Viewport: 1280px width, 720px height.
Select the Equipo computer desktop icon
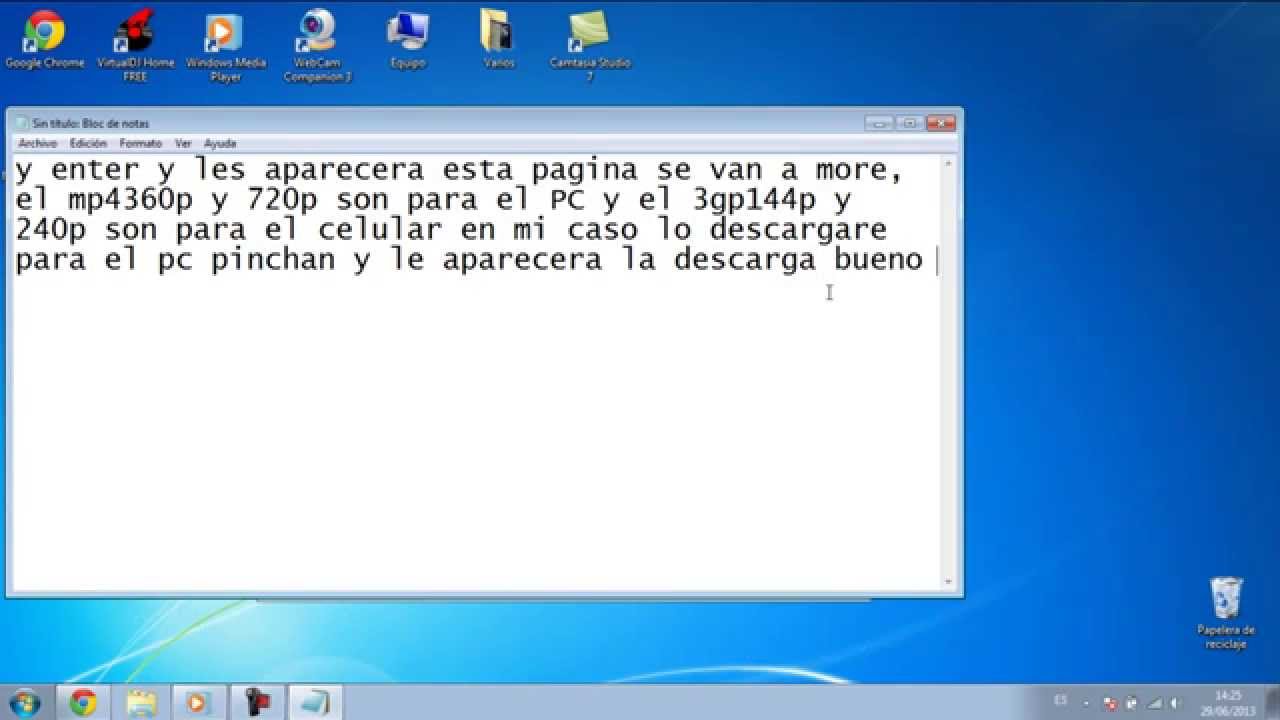coord(407,39)
